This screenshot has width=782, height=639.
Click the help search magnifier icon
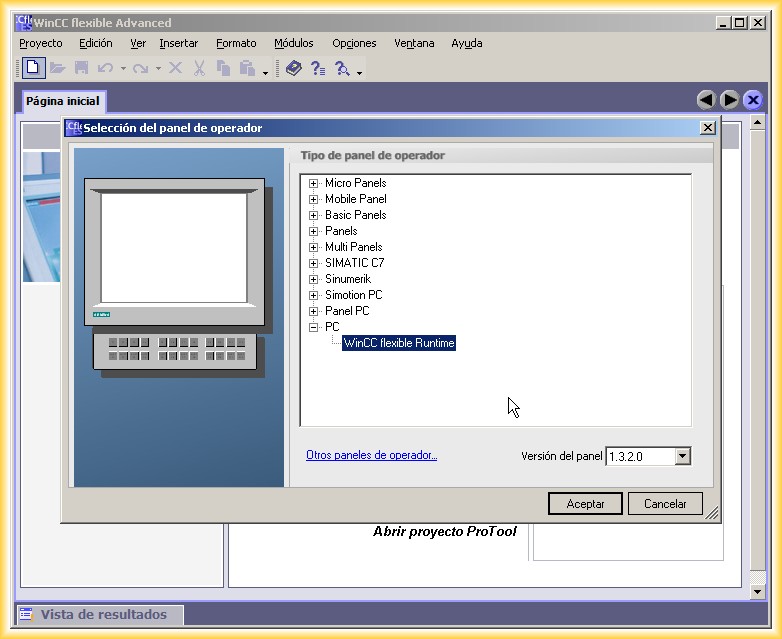pyautogui.click(x=342, y=68)
